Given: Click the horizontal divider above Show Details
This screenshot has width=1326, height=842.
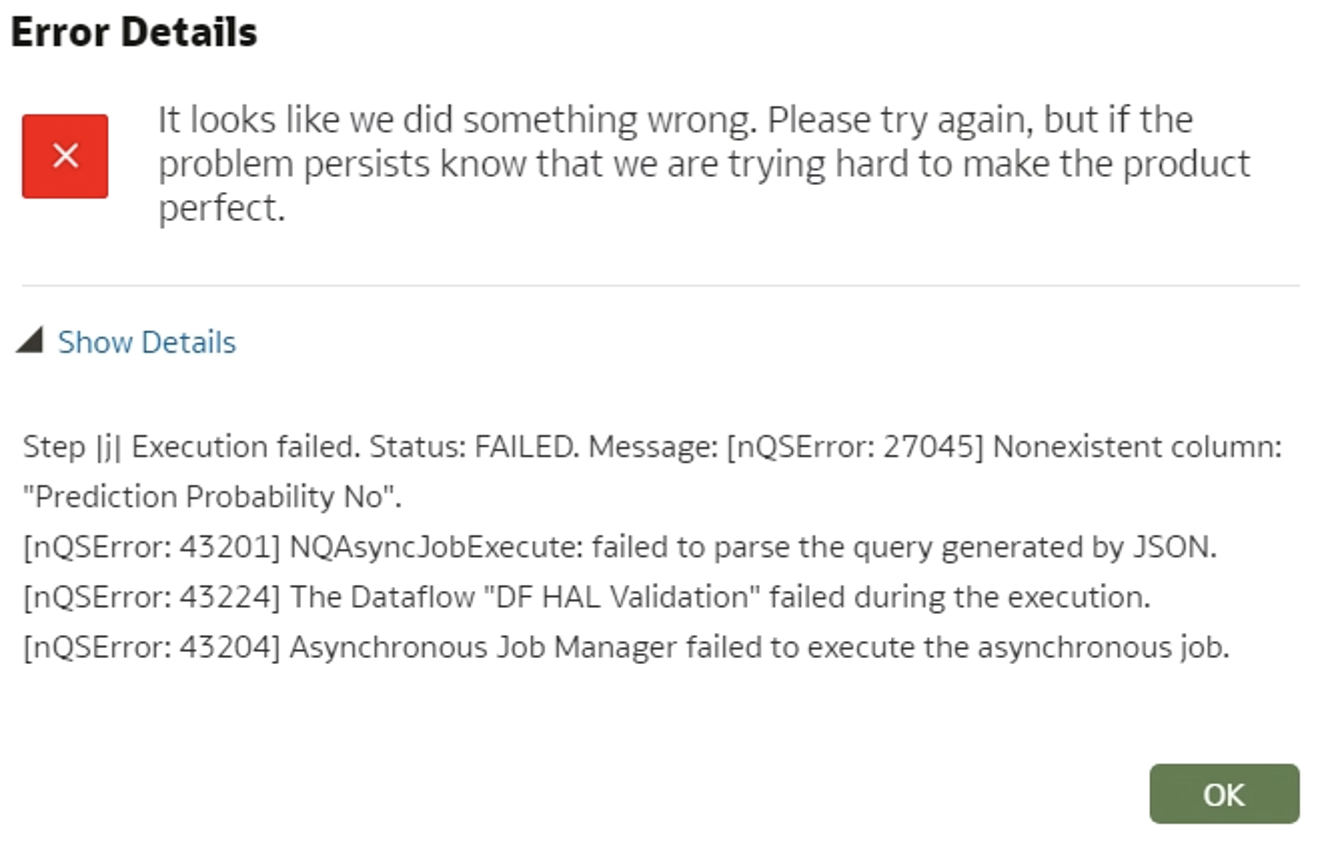Looking at the screenshot, I should click(x=660, y=286).
